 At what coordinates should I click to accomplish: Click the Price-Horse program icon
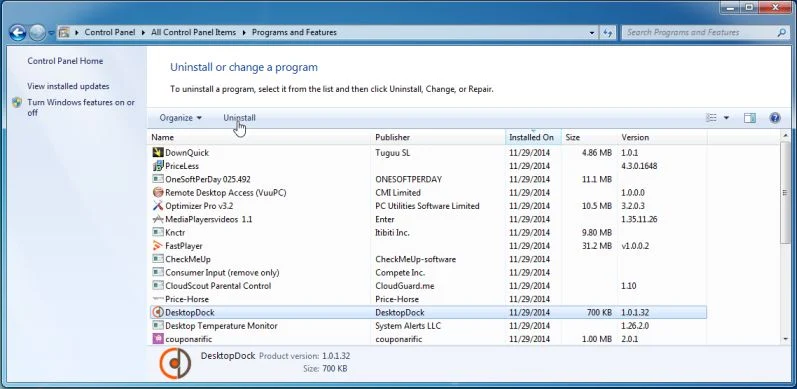coord(158,299)
